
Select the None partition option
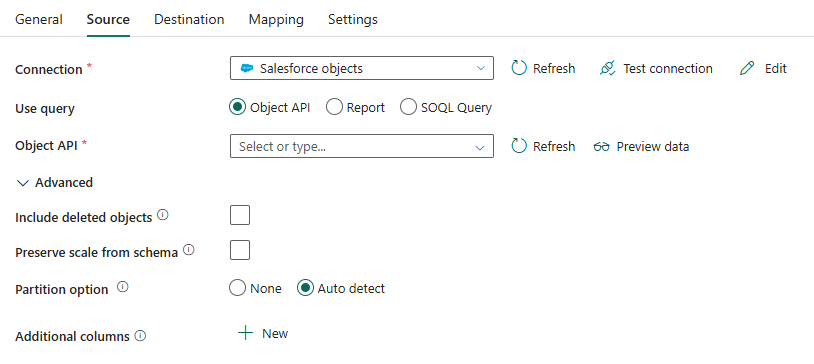point(237,288)
